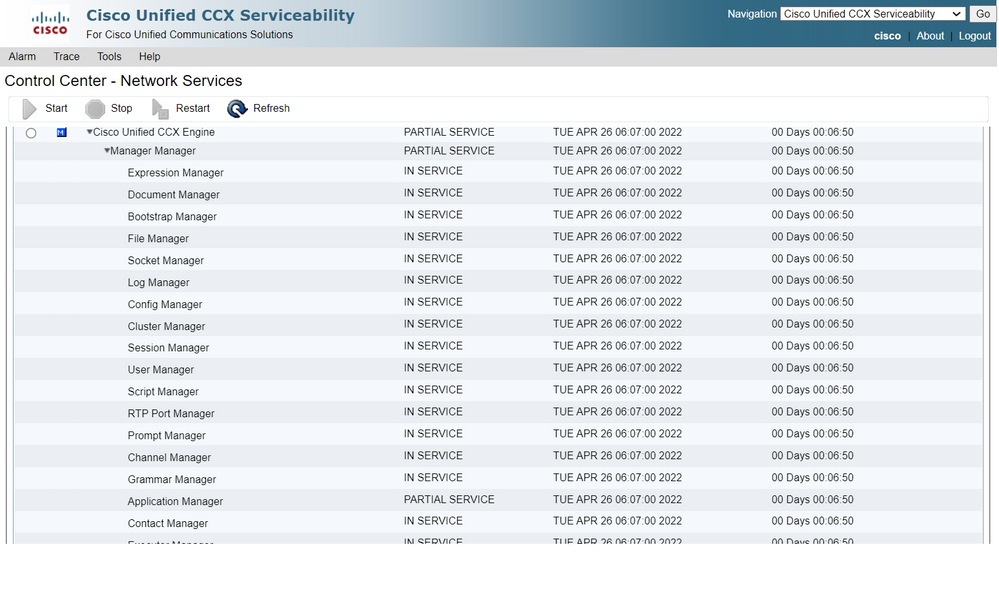Click PARTIAL SERVICE status of CCX Engine

449,132
